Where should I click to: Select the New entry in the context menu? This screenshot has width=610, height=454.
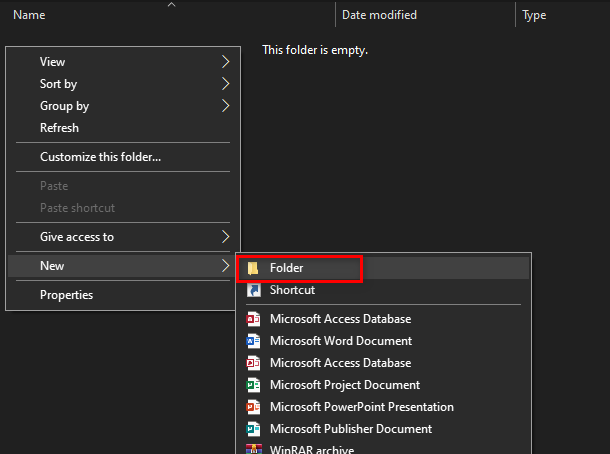52,266
